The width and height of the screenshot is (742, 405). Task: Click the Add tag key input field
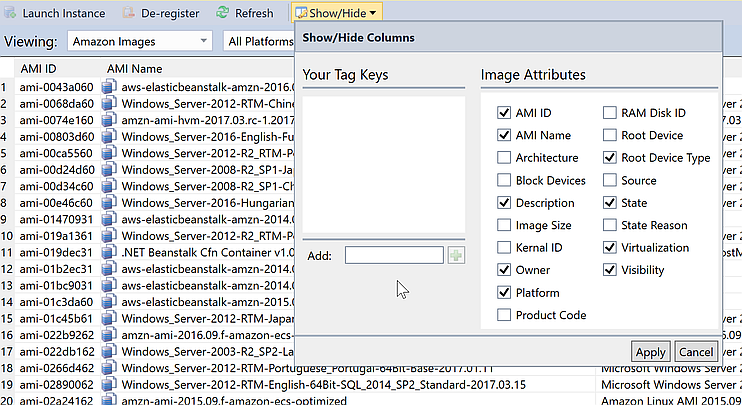point(394,255)
